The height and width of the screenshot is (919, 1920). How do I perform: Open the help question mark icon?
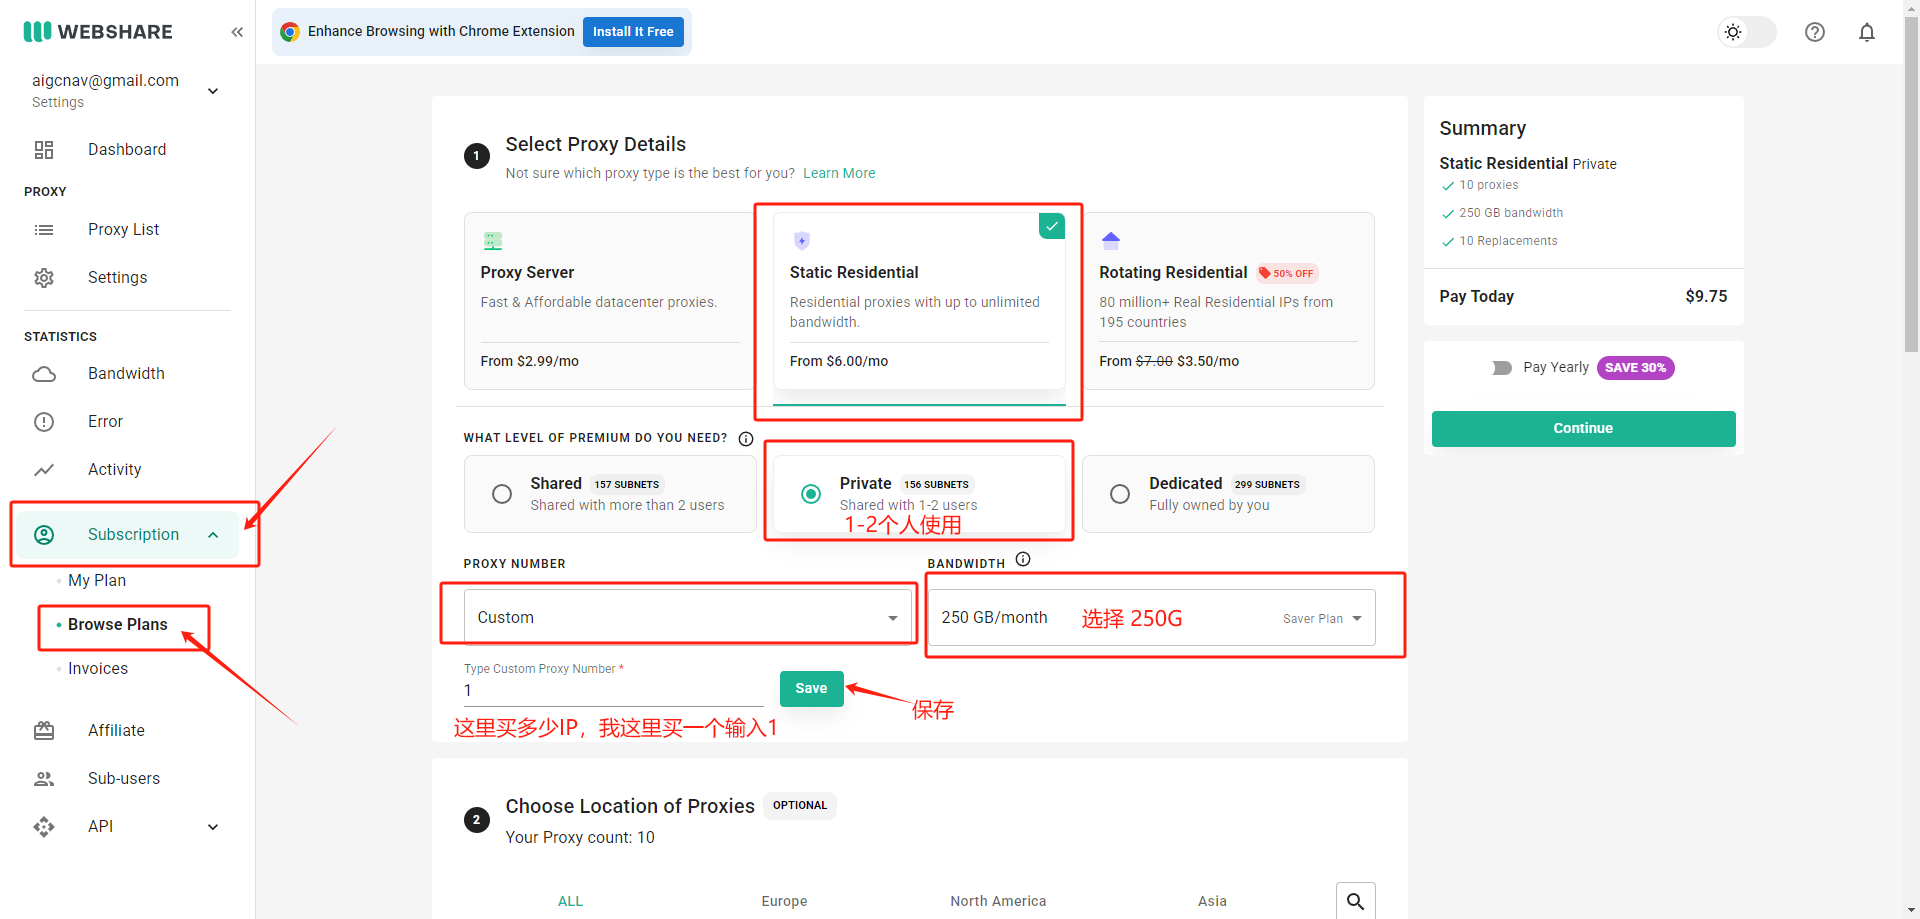point(1815,32)
